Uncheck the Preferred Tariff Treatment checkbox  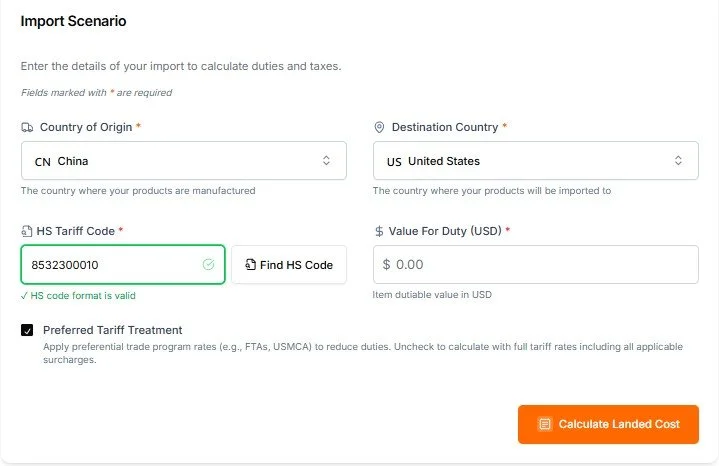pos(27,330)
